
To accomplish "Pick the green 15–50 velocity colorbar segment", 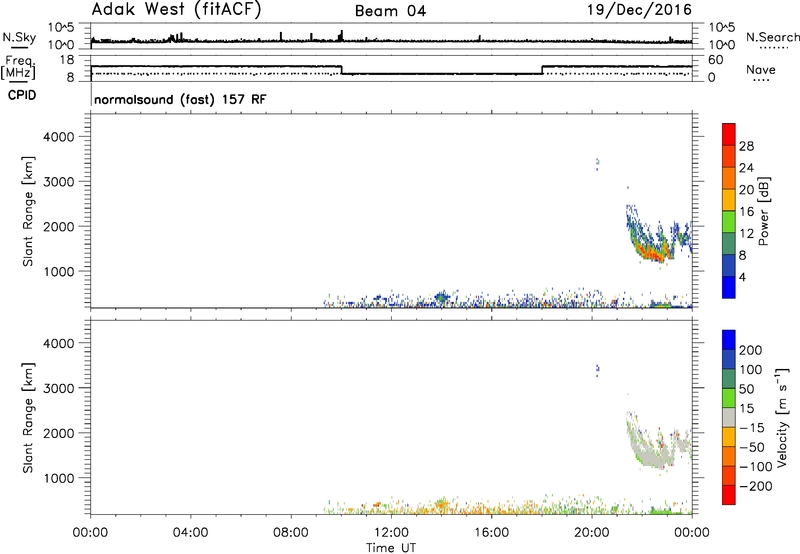I will coord(729,398).
